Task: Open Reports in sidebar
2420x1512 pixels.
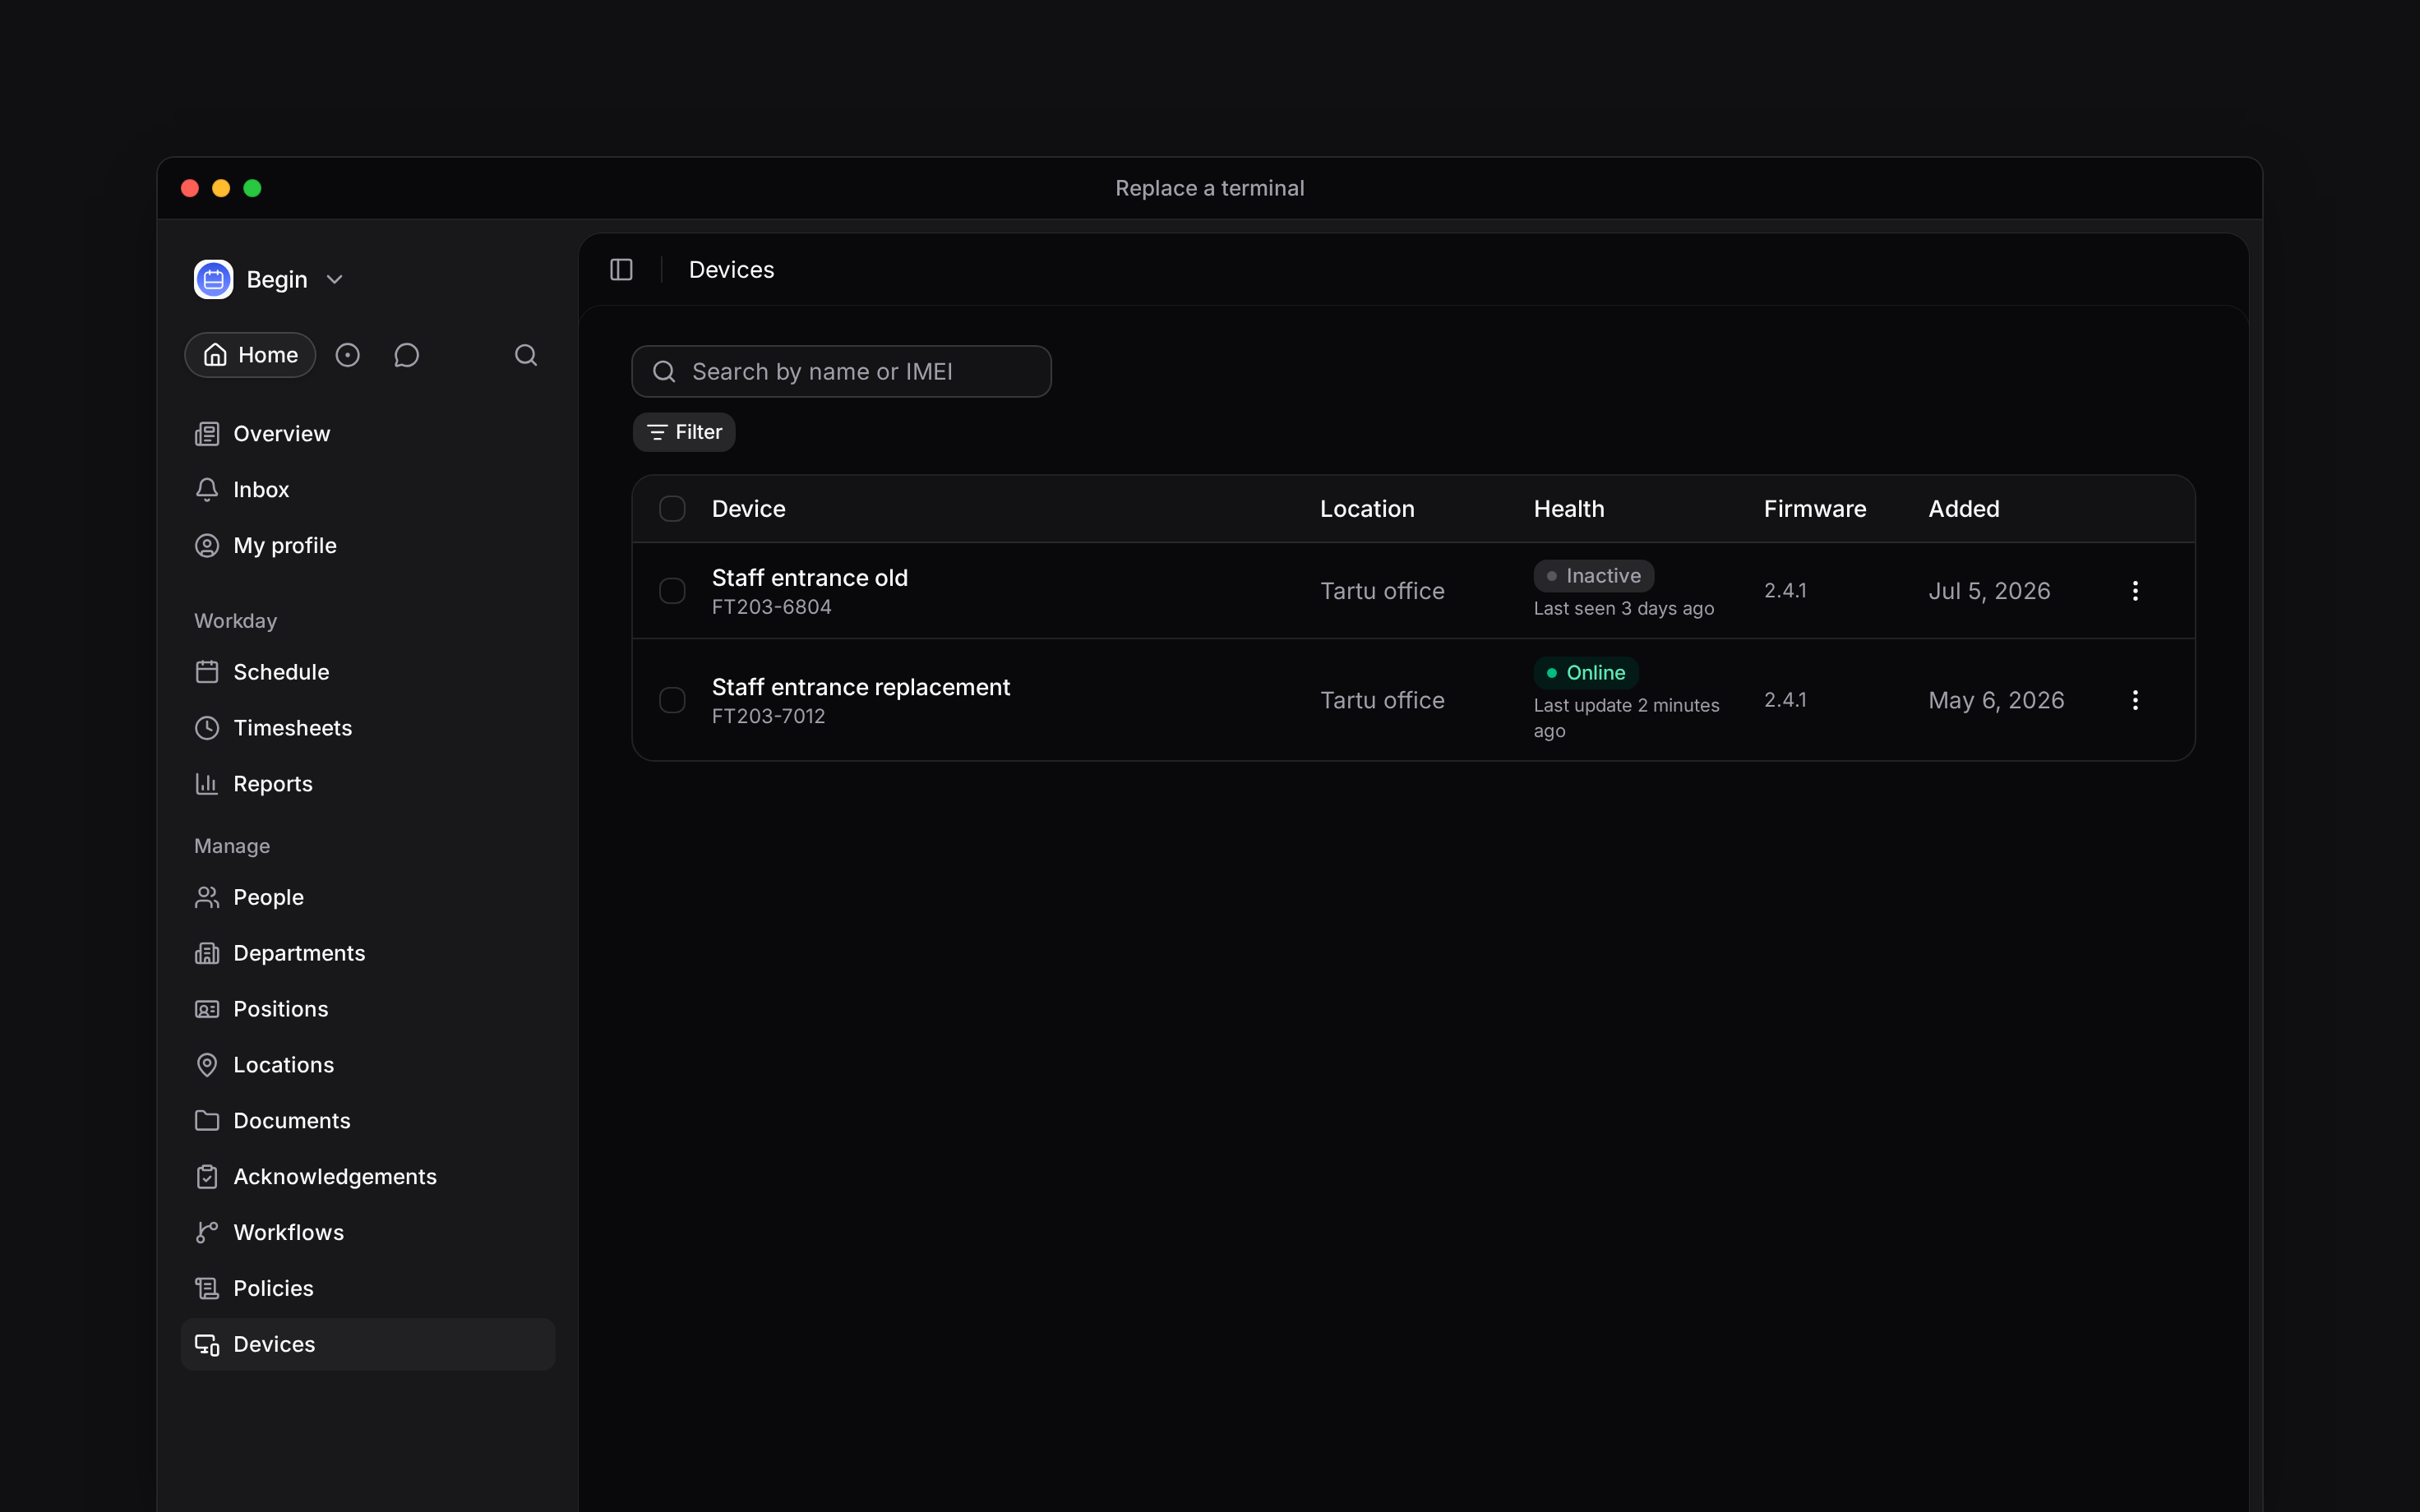Action: coord(367,784)
